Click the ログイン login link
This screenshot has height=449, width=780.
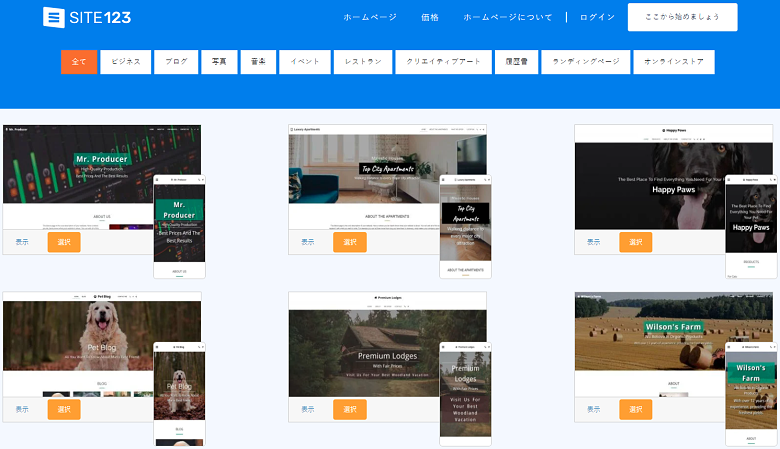597,17
